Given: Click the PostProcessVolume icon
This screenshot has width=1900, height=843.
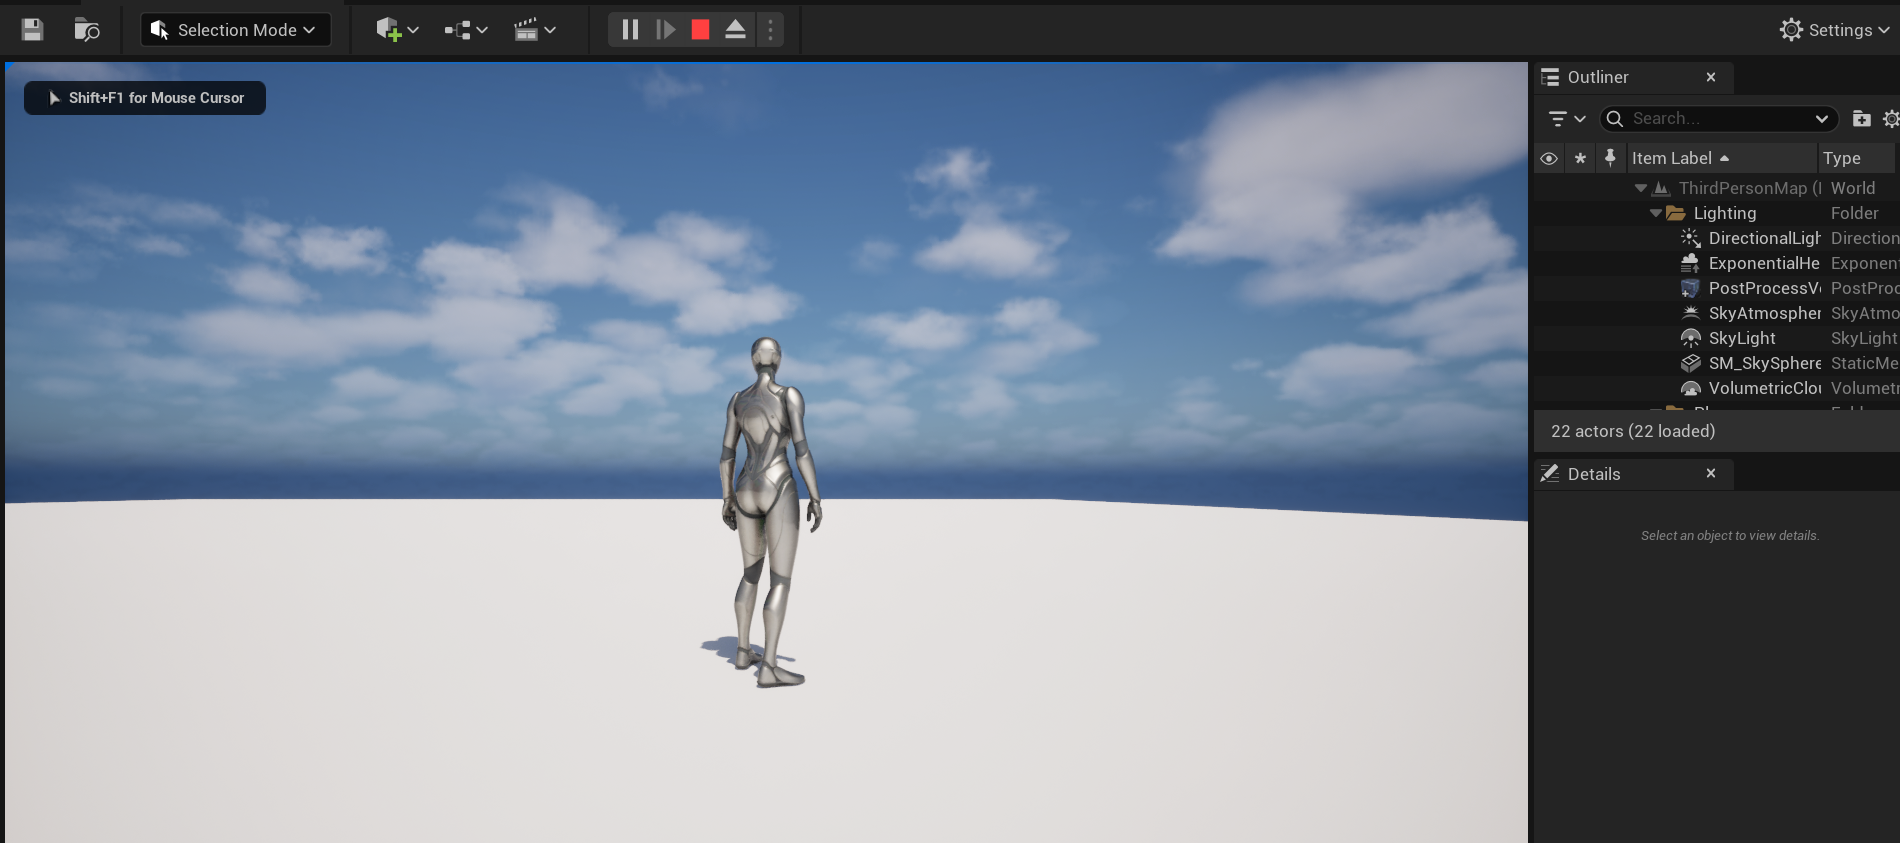Looking at the screenshot, I should (1690, 288).
